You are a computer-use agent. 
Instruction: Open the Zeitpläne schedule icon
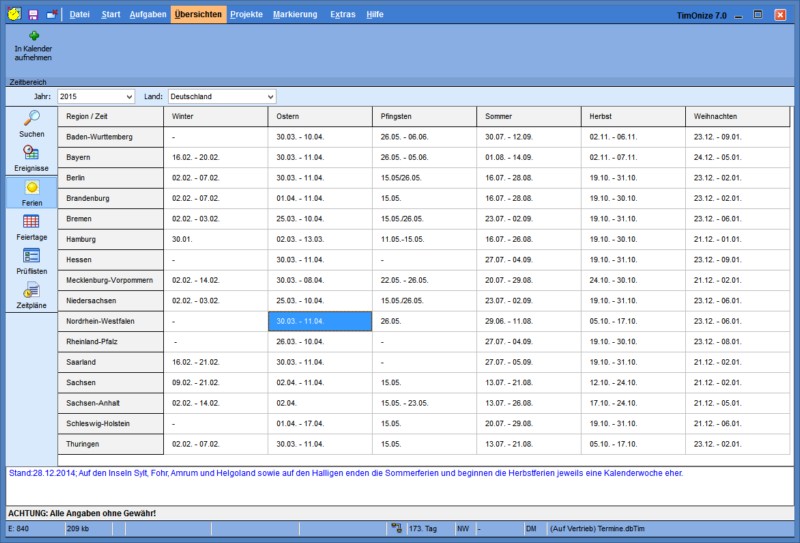[x=31, y=290]
